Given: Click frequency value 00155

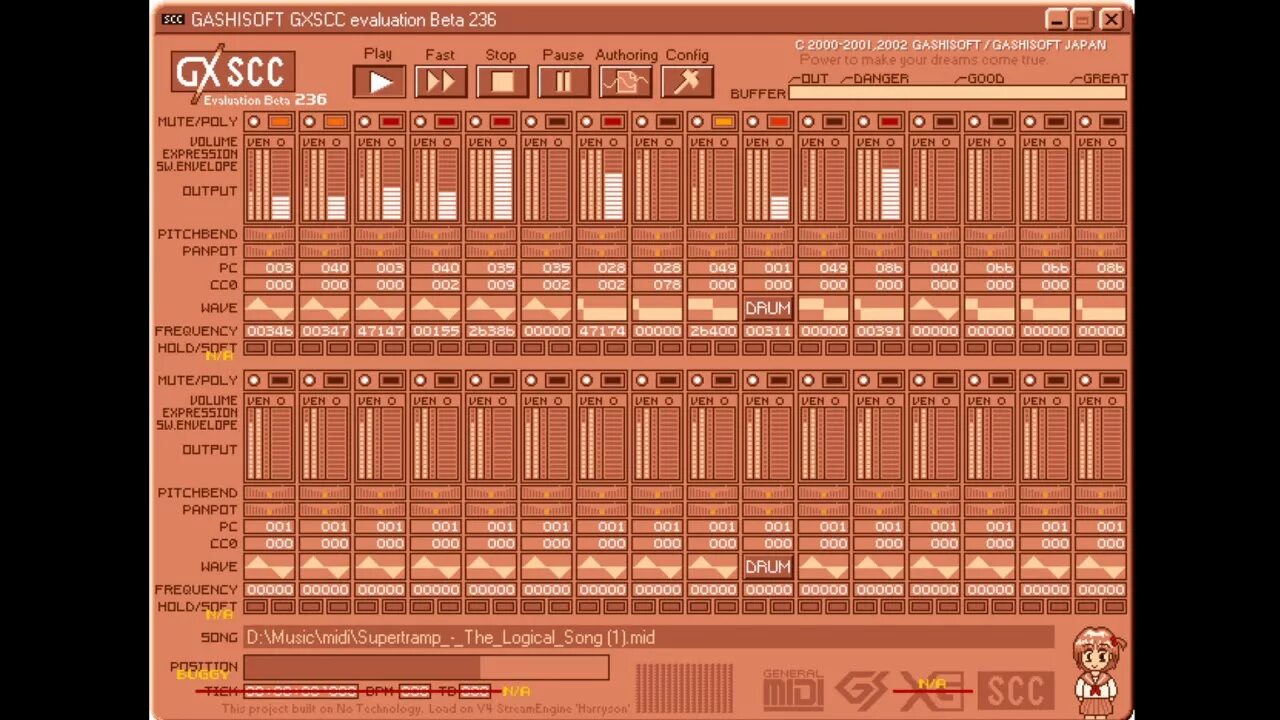Looking at the screenshot, I should (x=436, y=331).
